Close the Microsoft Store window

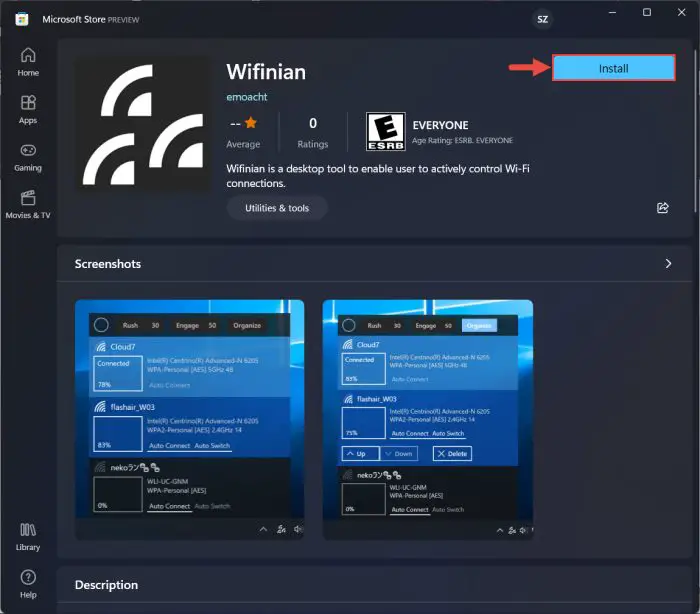click(x=681, y=13)
